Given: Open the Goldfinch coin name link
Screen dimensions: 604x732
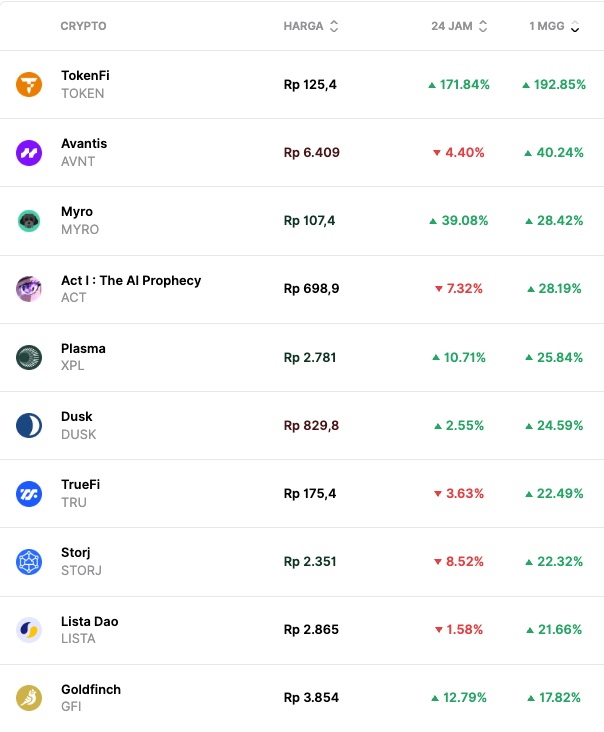Looking at the screenshot, I should coord(91,690).
